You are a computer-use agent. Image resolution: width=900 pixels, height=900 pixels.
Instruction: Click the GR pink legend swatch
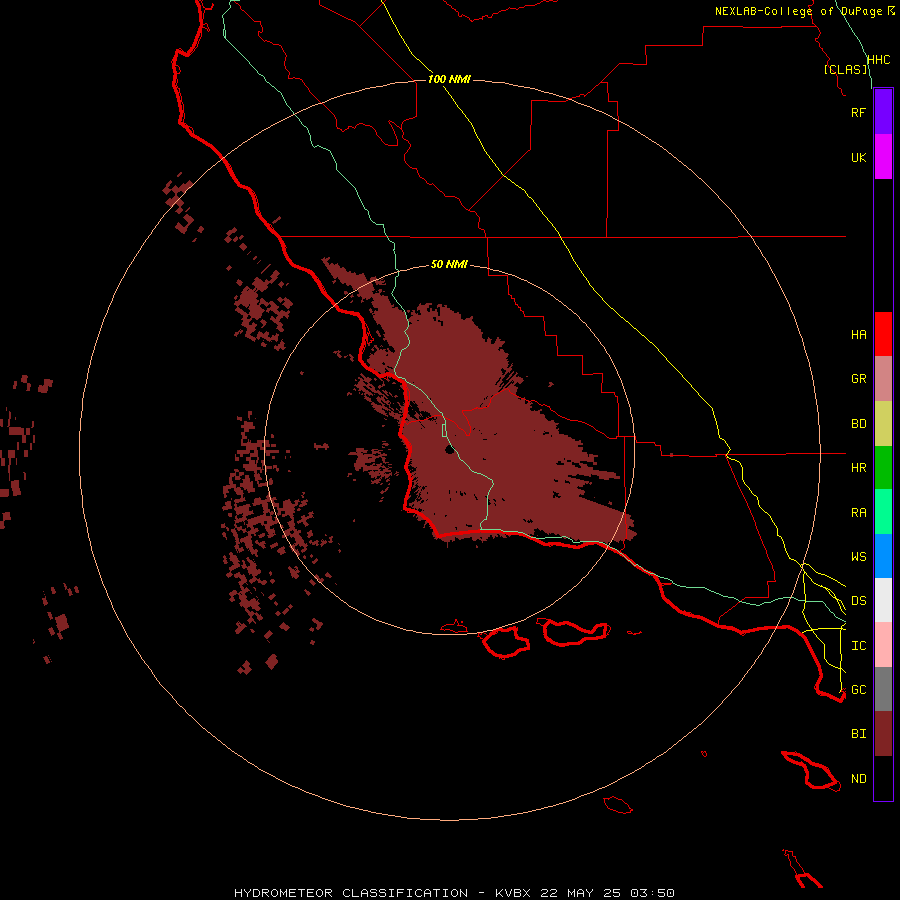(x=883, y=379)
